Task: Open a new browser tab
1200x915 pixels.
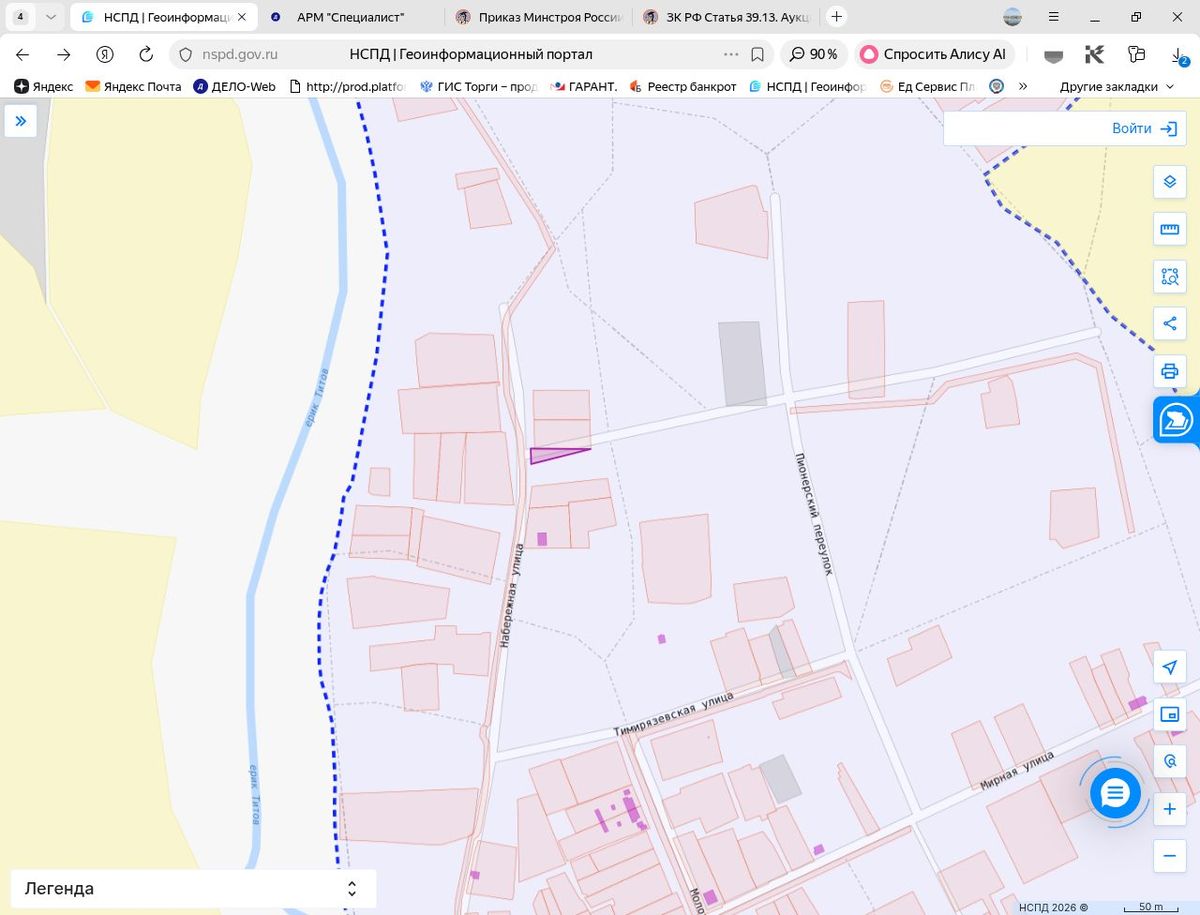Action: pos(837,16)
